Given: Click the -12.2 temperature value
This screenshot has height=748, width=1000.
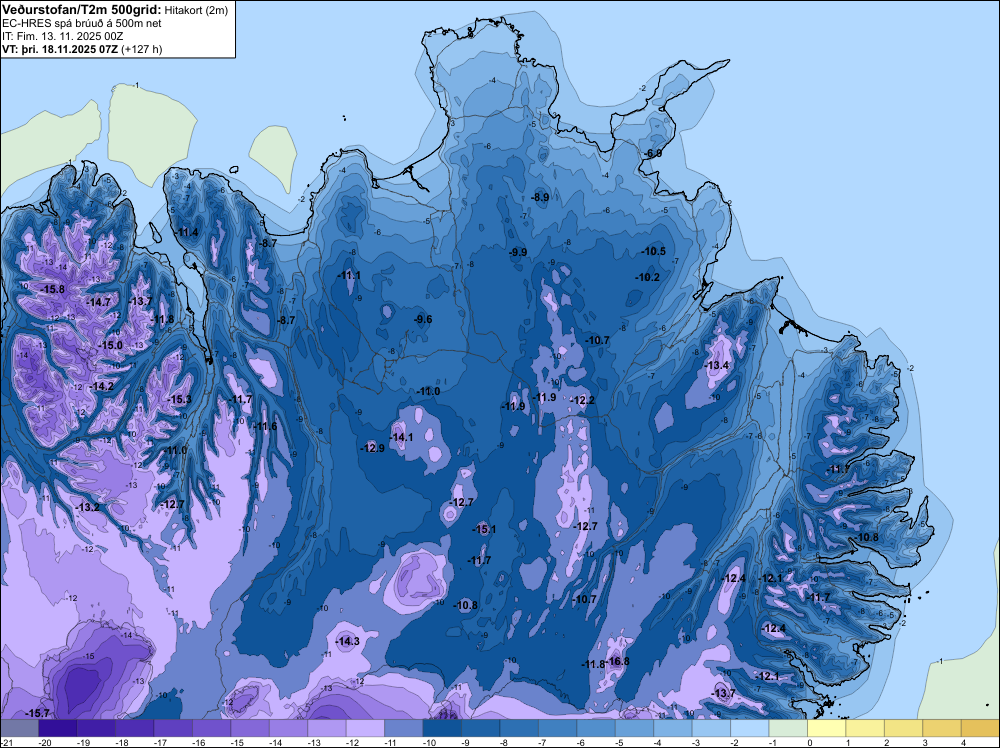Looking at the screenshot, I should 582,400.
